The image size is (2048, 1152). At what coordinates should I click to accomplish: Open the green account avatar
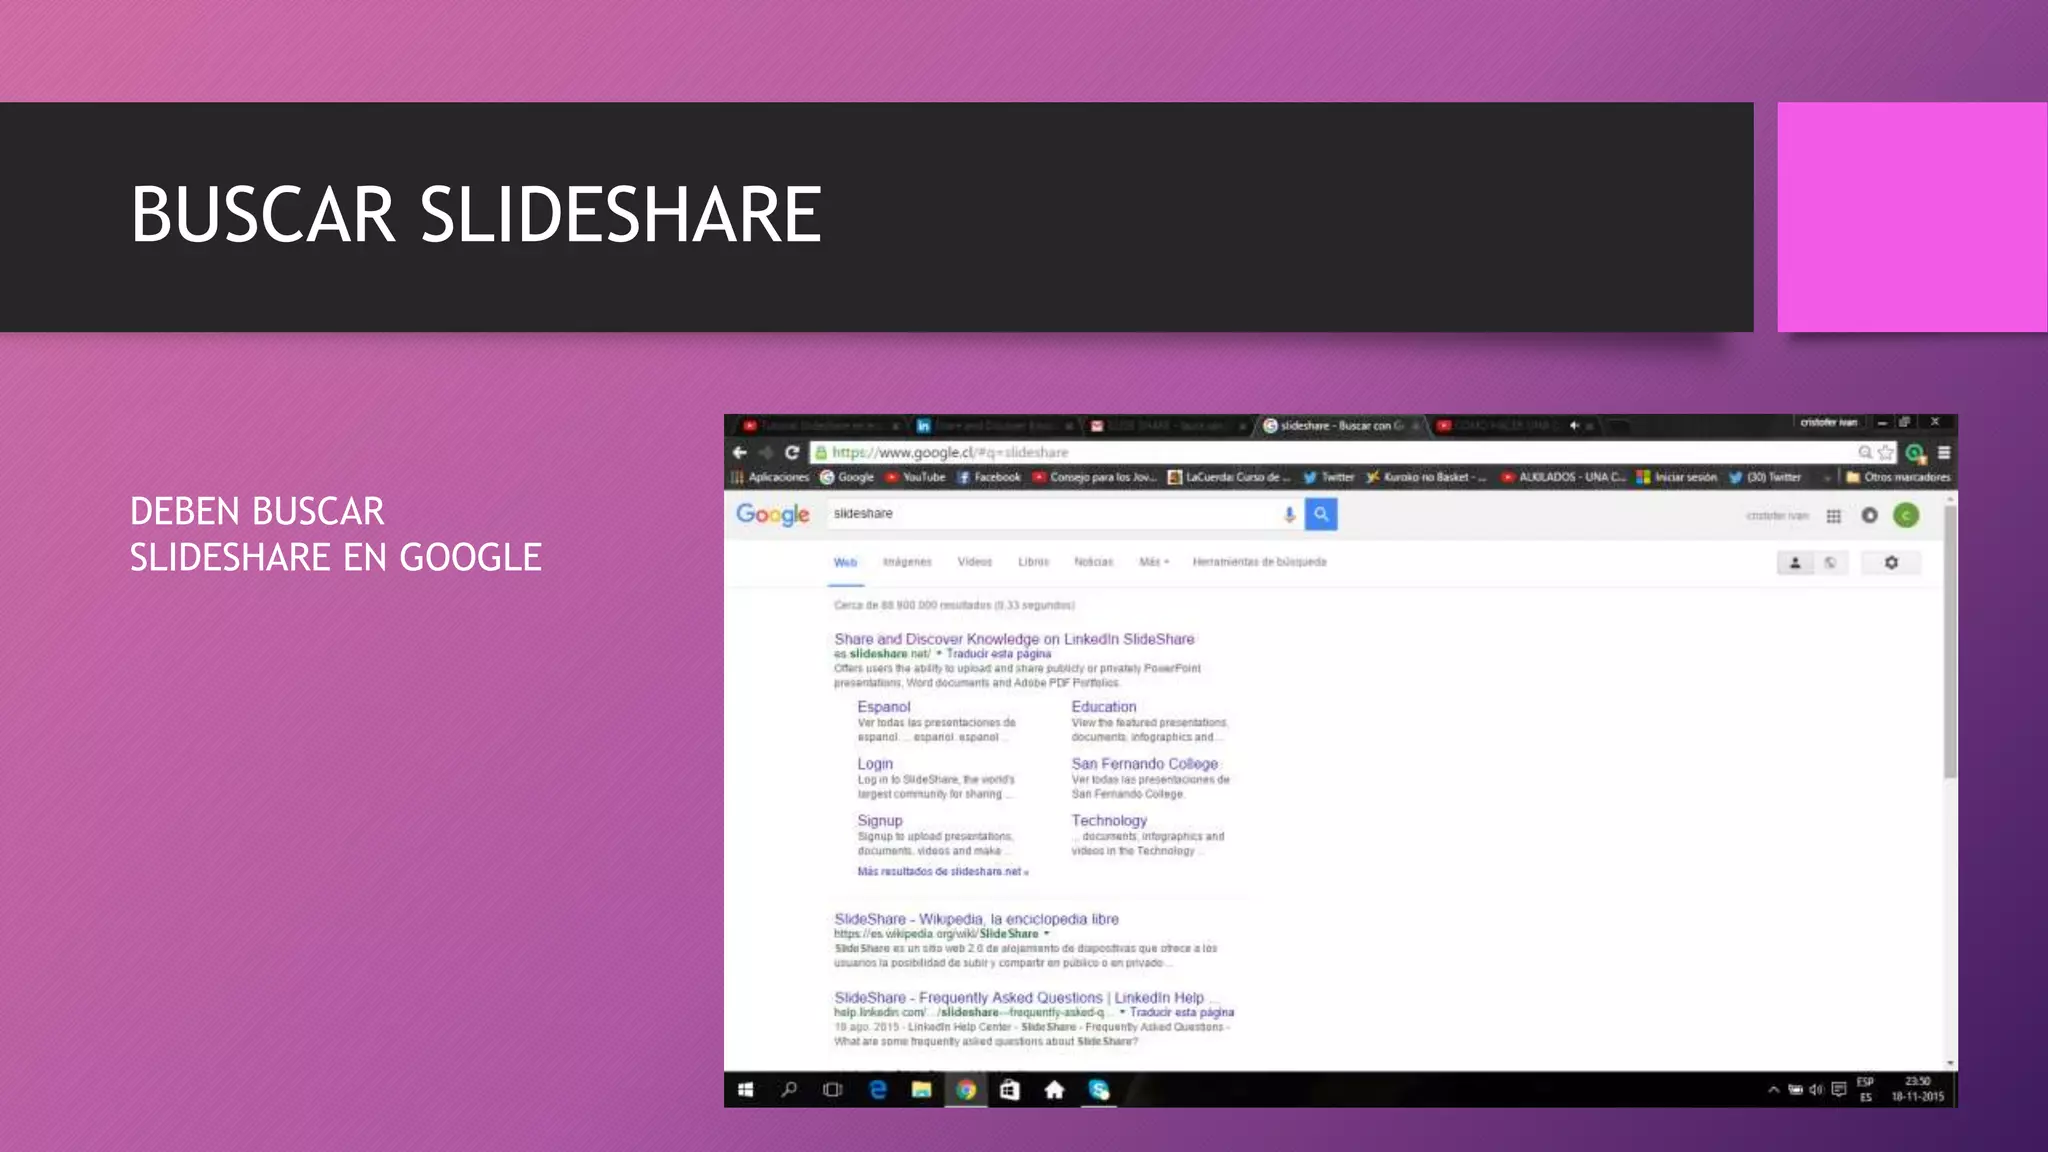pos(1906,515)
